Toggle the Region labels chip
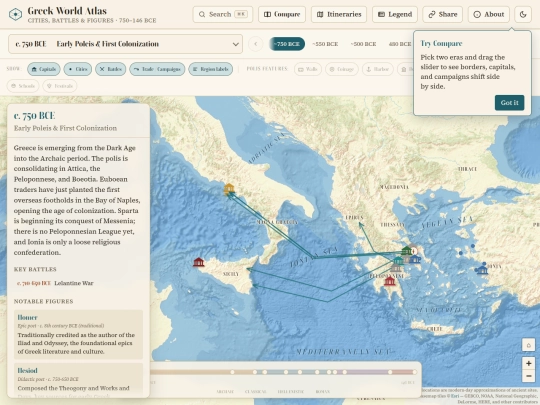This screenshot has height=405, width=540. (210, 69)
